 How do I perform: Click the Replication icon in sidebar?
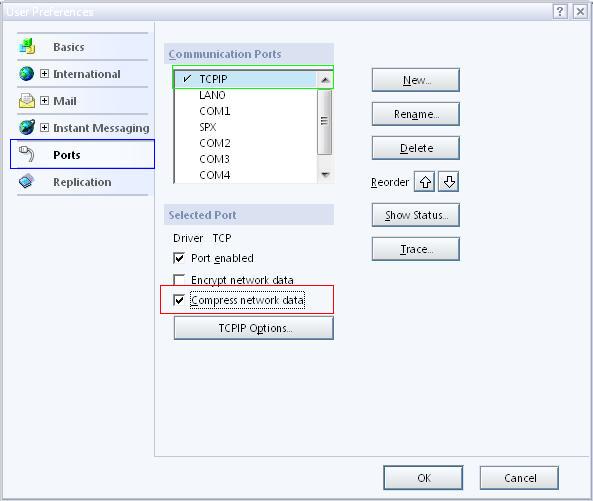26,181
